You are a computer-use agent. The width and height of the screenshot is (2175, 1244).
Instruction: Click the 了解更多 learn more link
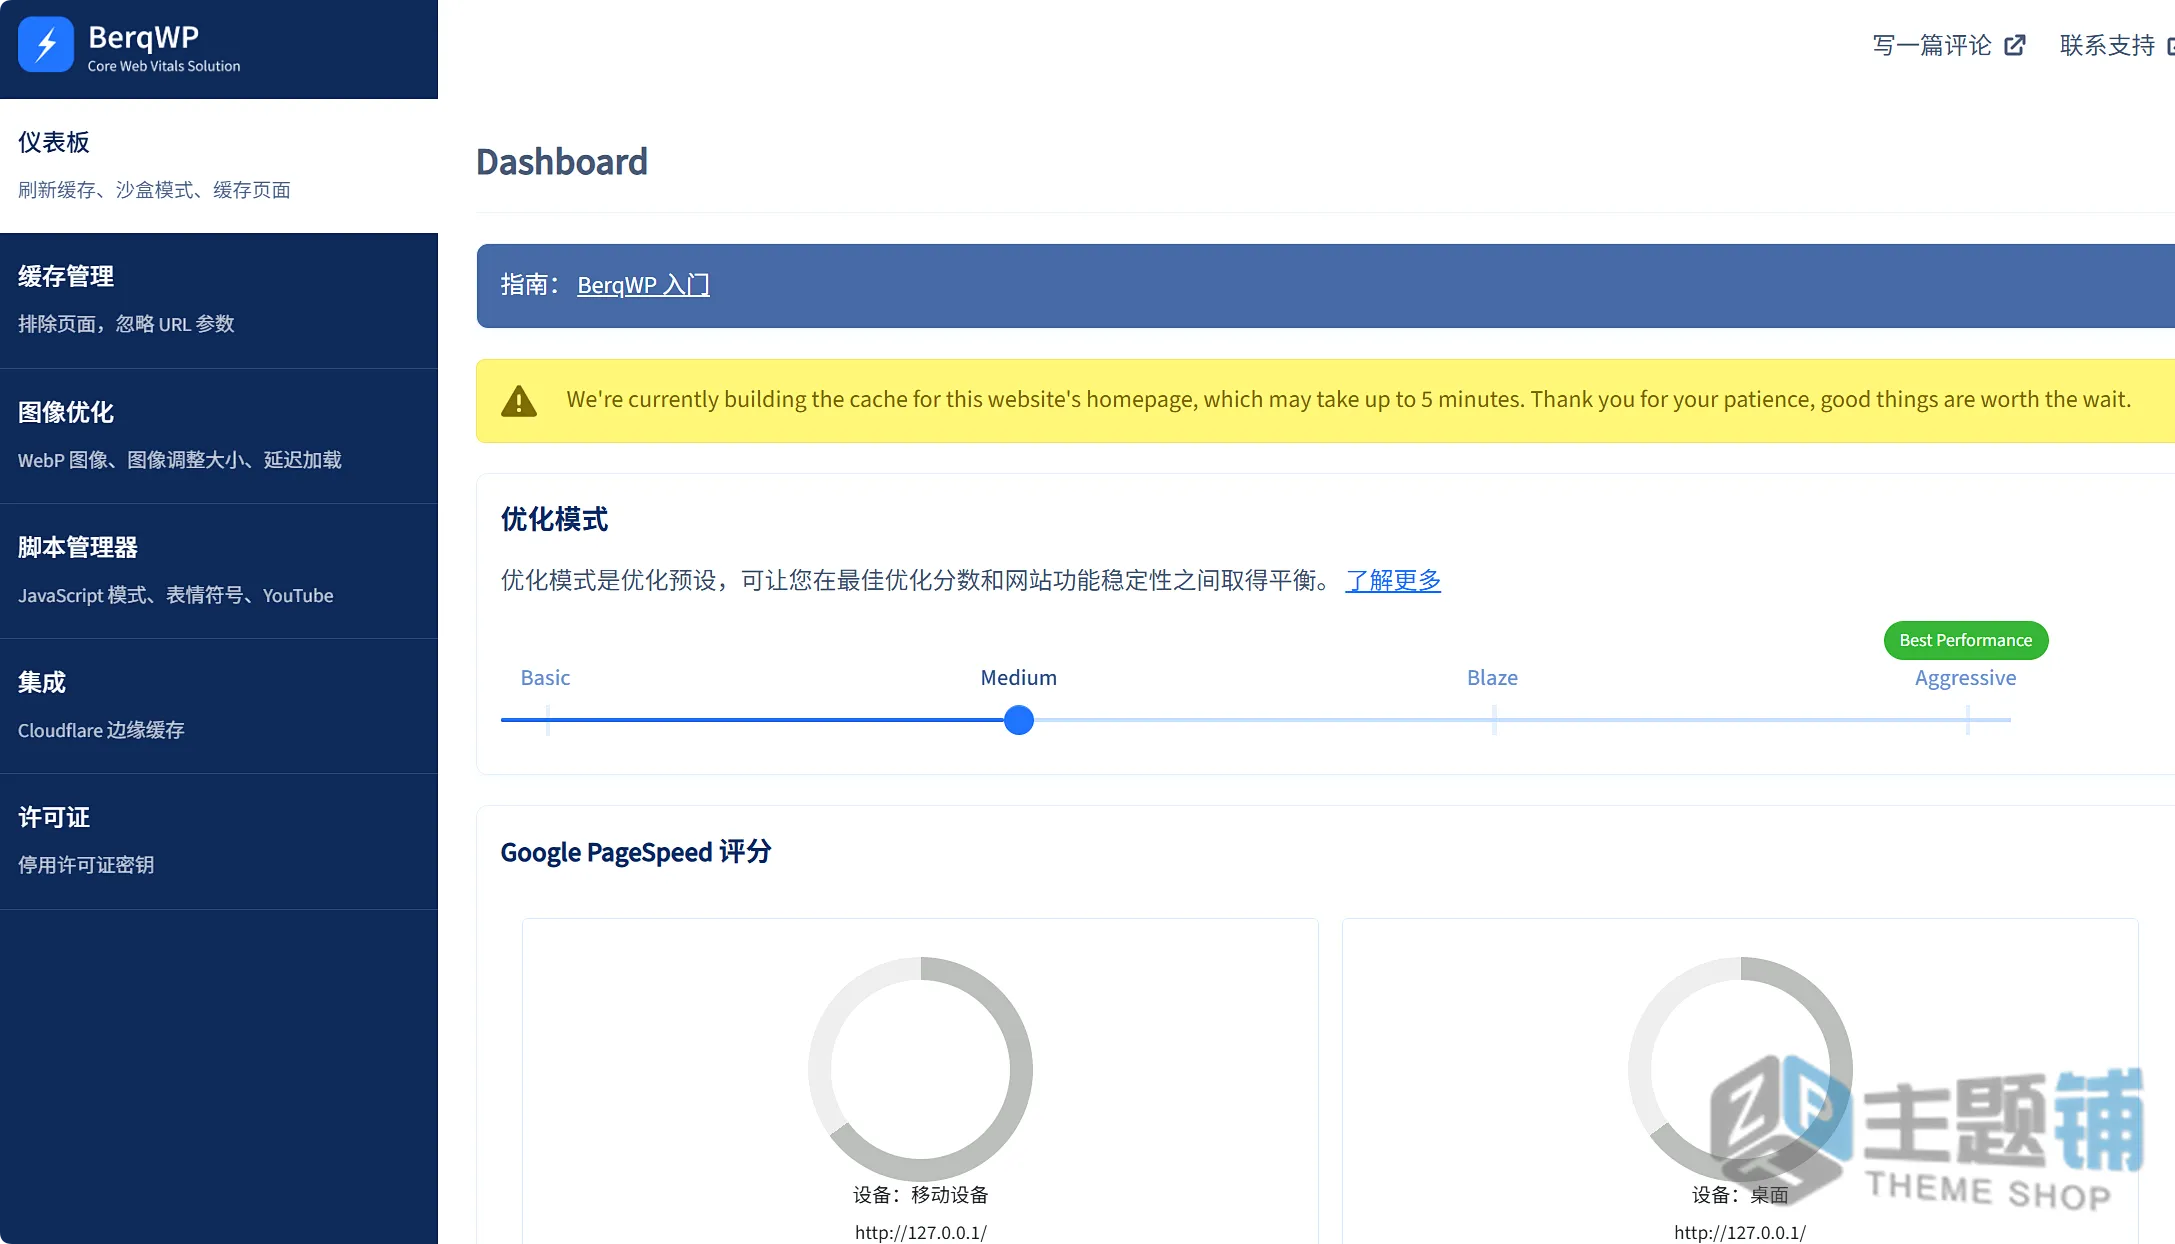tap(1393, 580)
